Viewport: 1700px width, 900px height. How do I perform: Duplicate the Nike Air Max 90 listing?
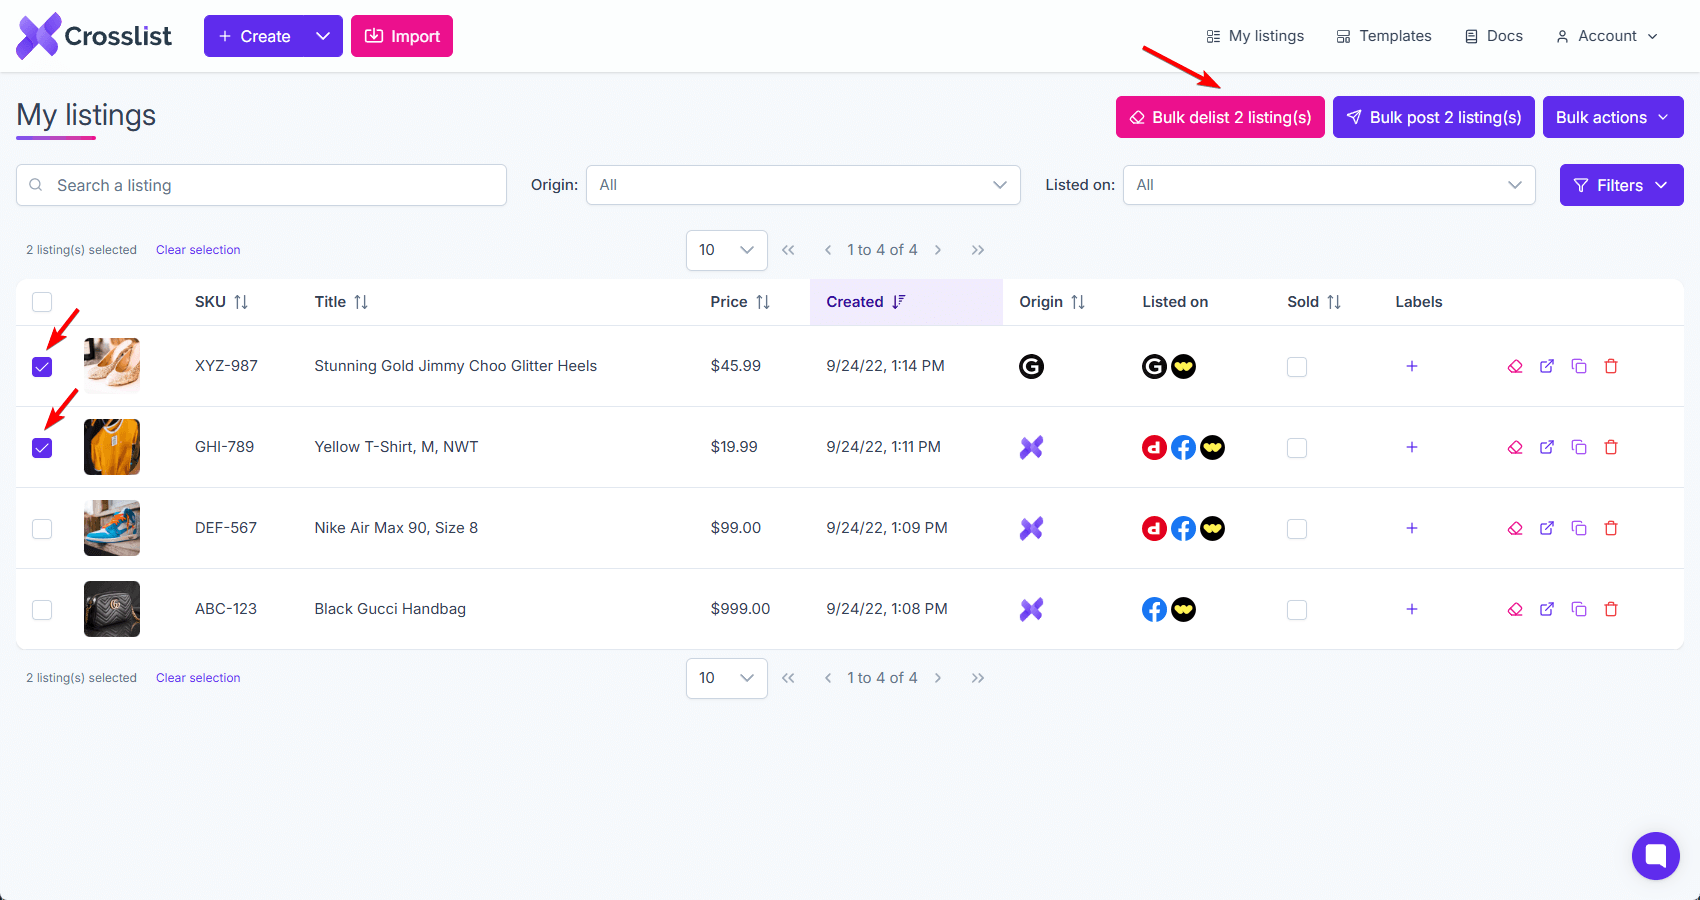point(1579,528)
